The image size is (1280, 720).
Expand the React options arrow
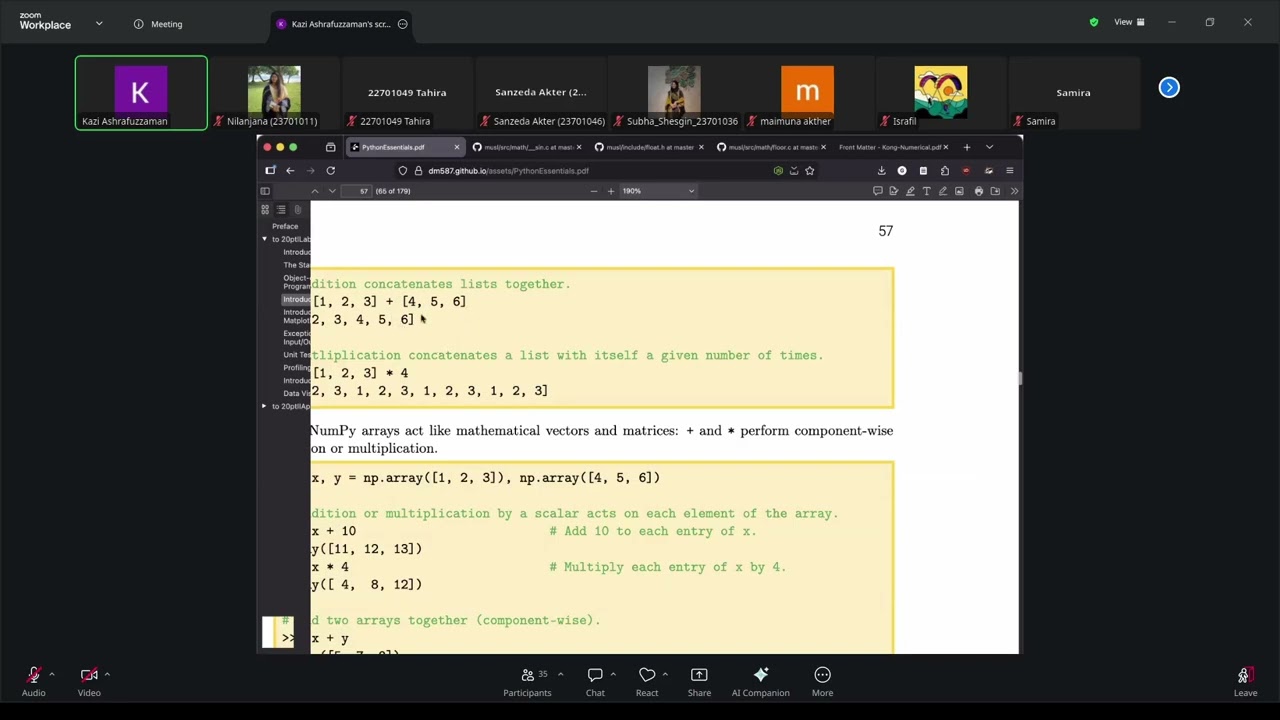pos(665,674)
